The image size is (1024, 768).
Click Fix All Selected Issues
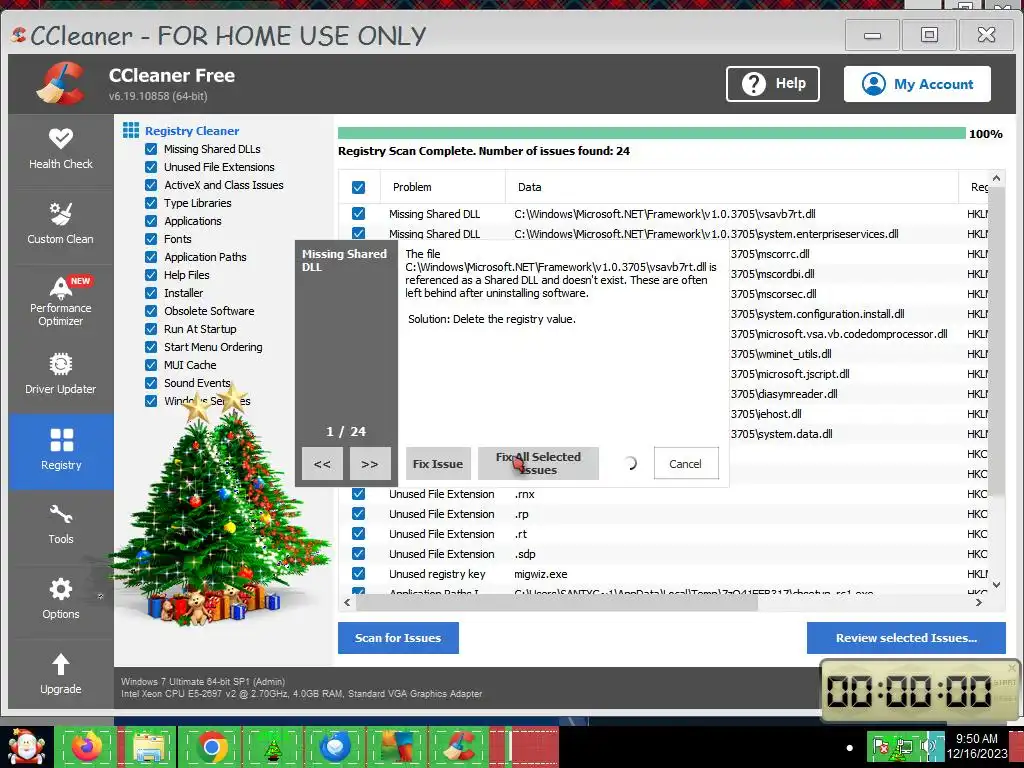(538, 464)
